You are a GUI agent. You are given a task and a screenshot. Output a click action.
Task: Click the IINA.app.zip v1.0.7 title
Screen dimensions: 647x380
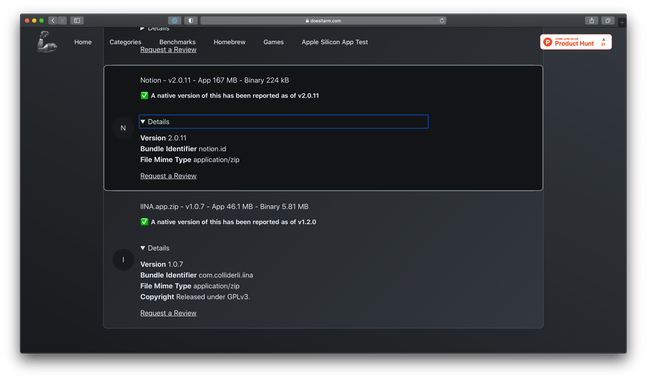(224, 206)
